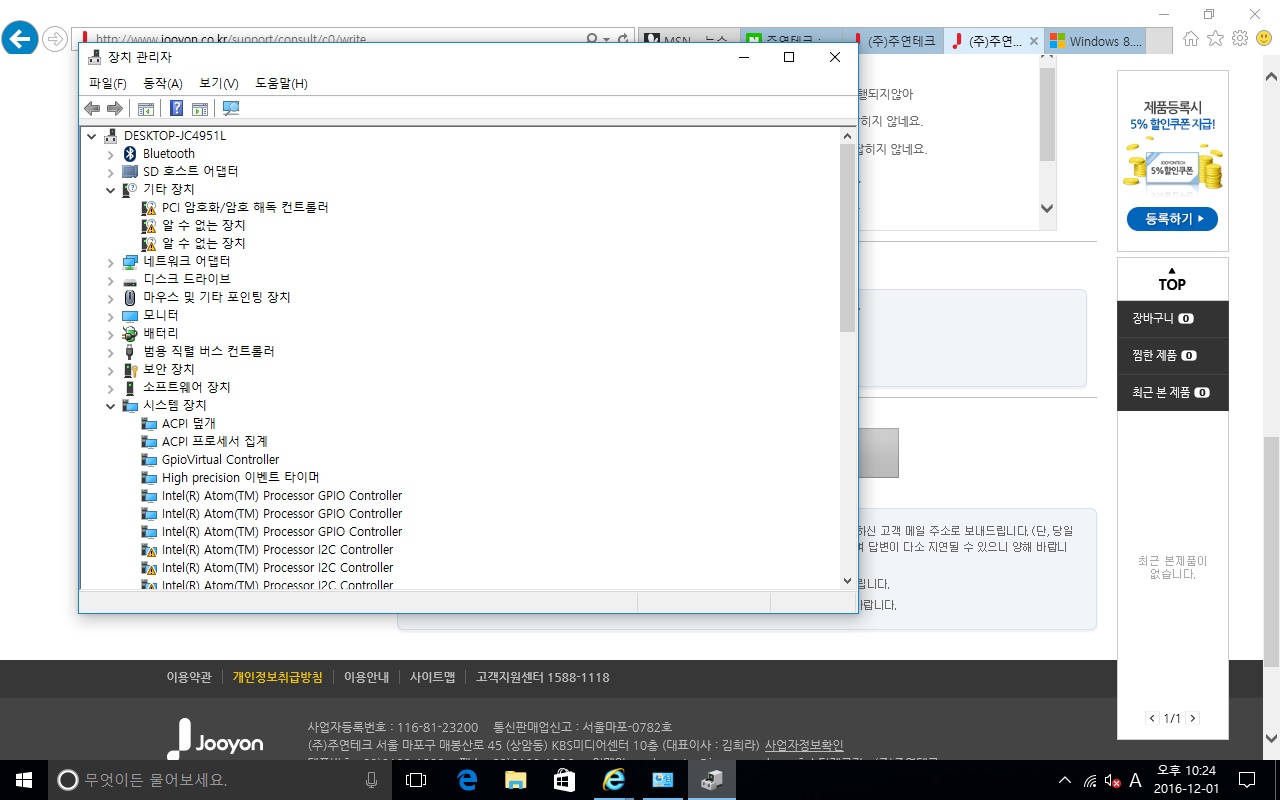Open the 동작(A) menu
The image size is (1280, 800).
(163, 83)
